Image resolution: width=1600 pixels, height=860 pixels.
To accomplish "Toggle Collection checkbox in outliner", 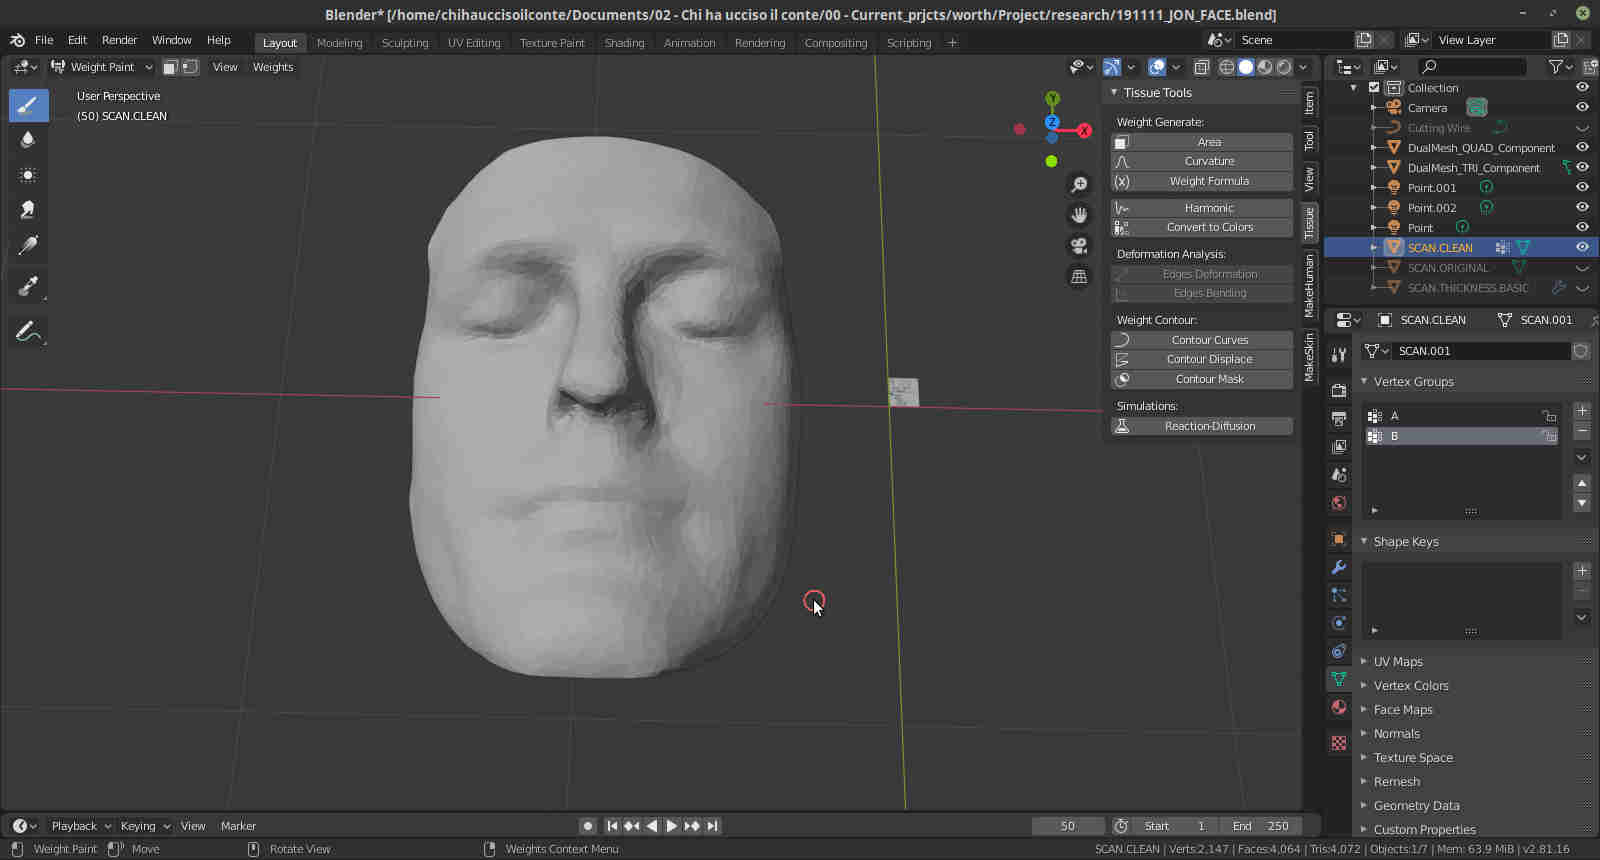I will point(1374,87).
